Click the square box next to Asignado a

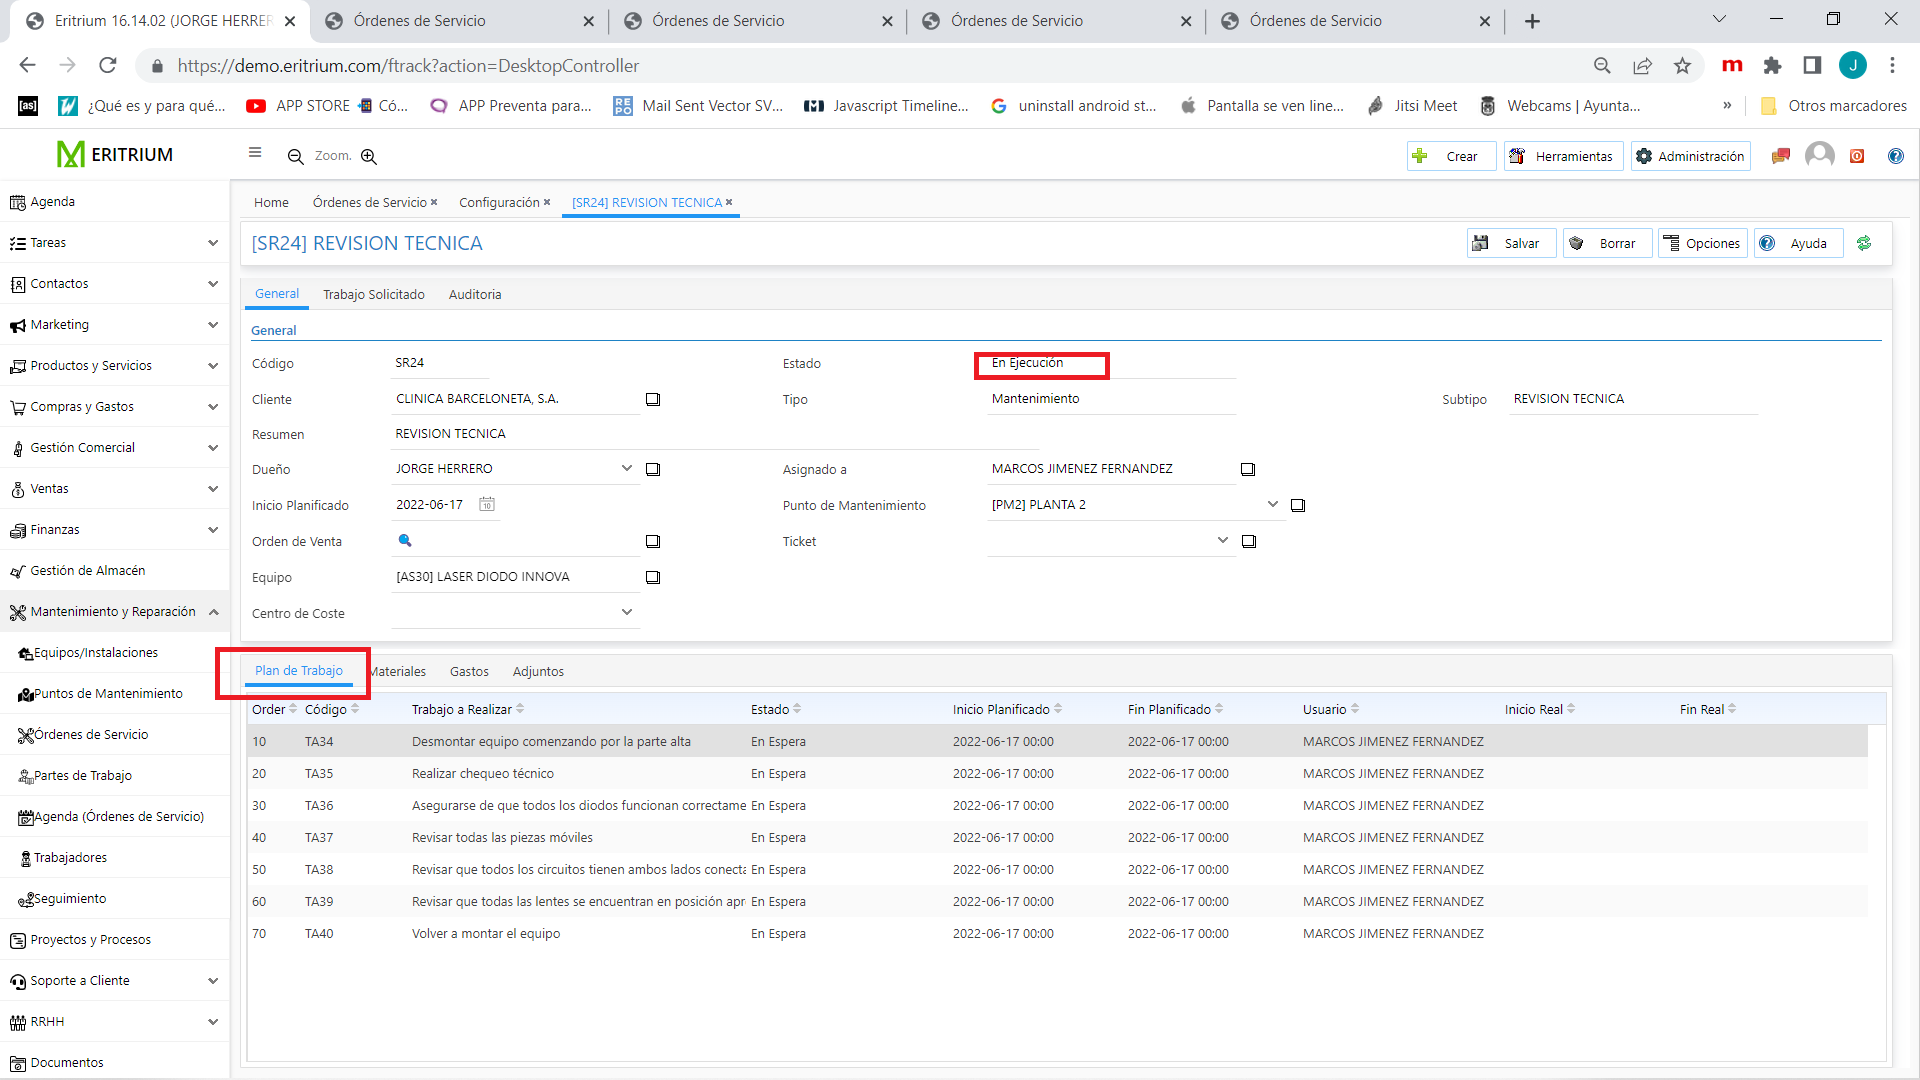tap(1248, 470)
